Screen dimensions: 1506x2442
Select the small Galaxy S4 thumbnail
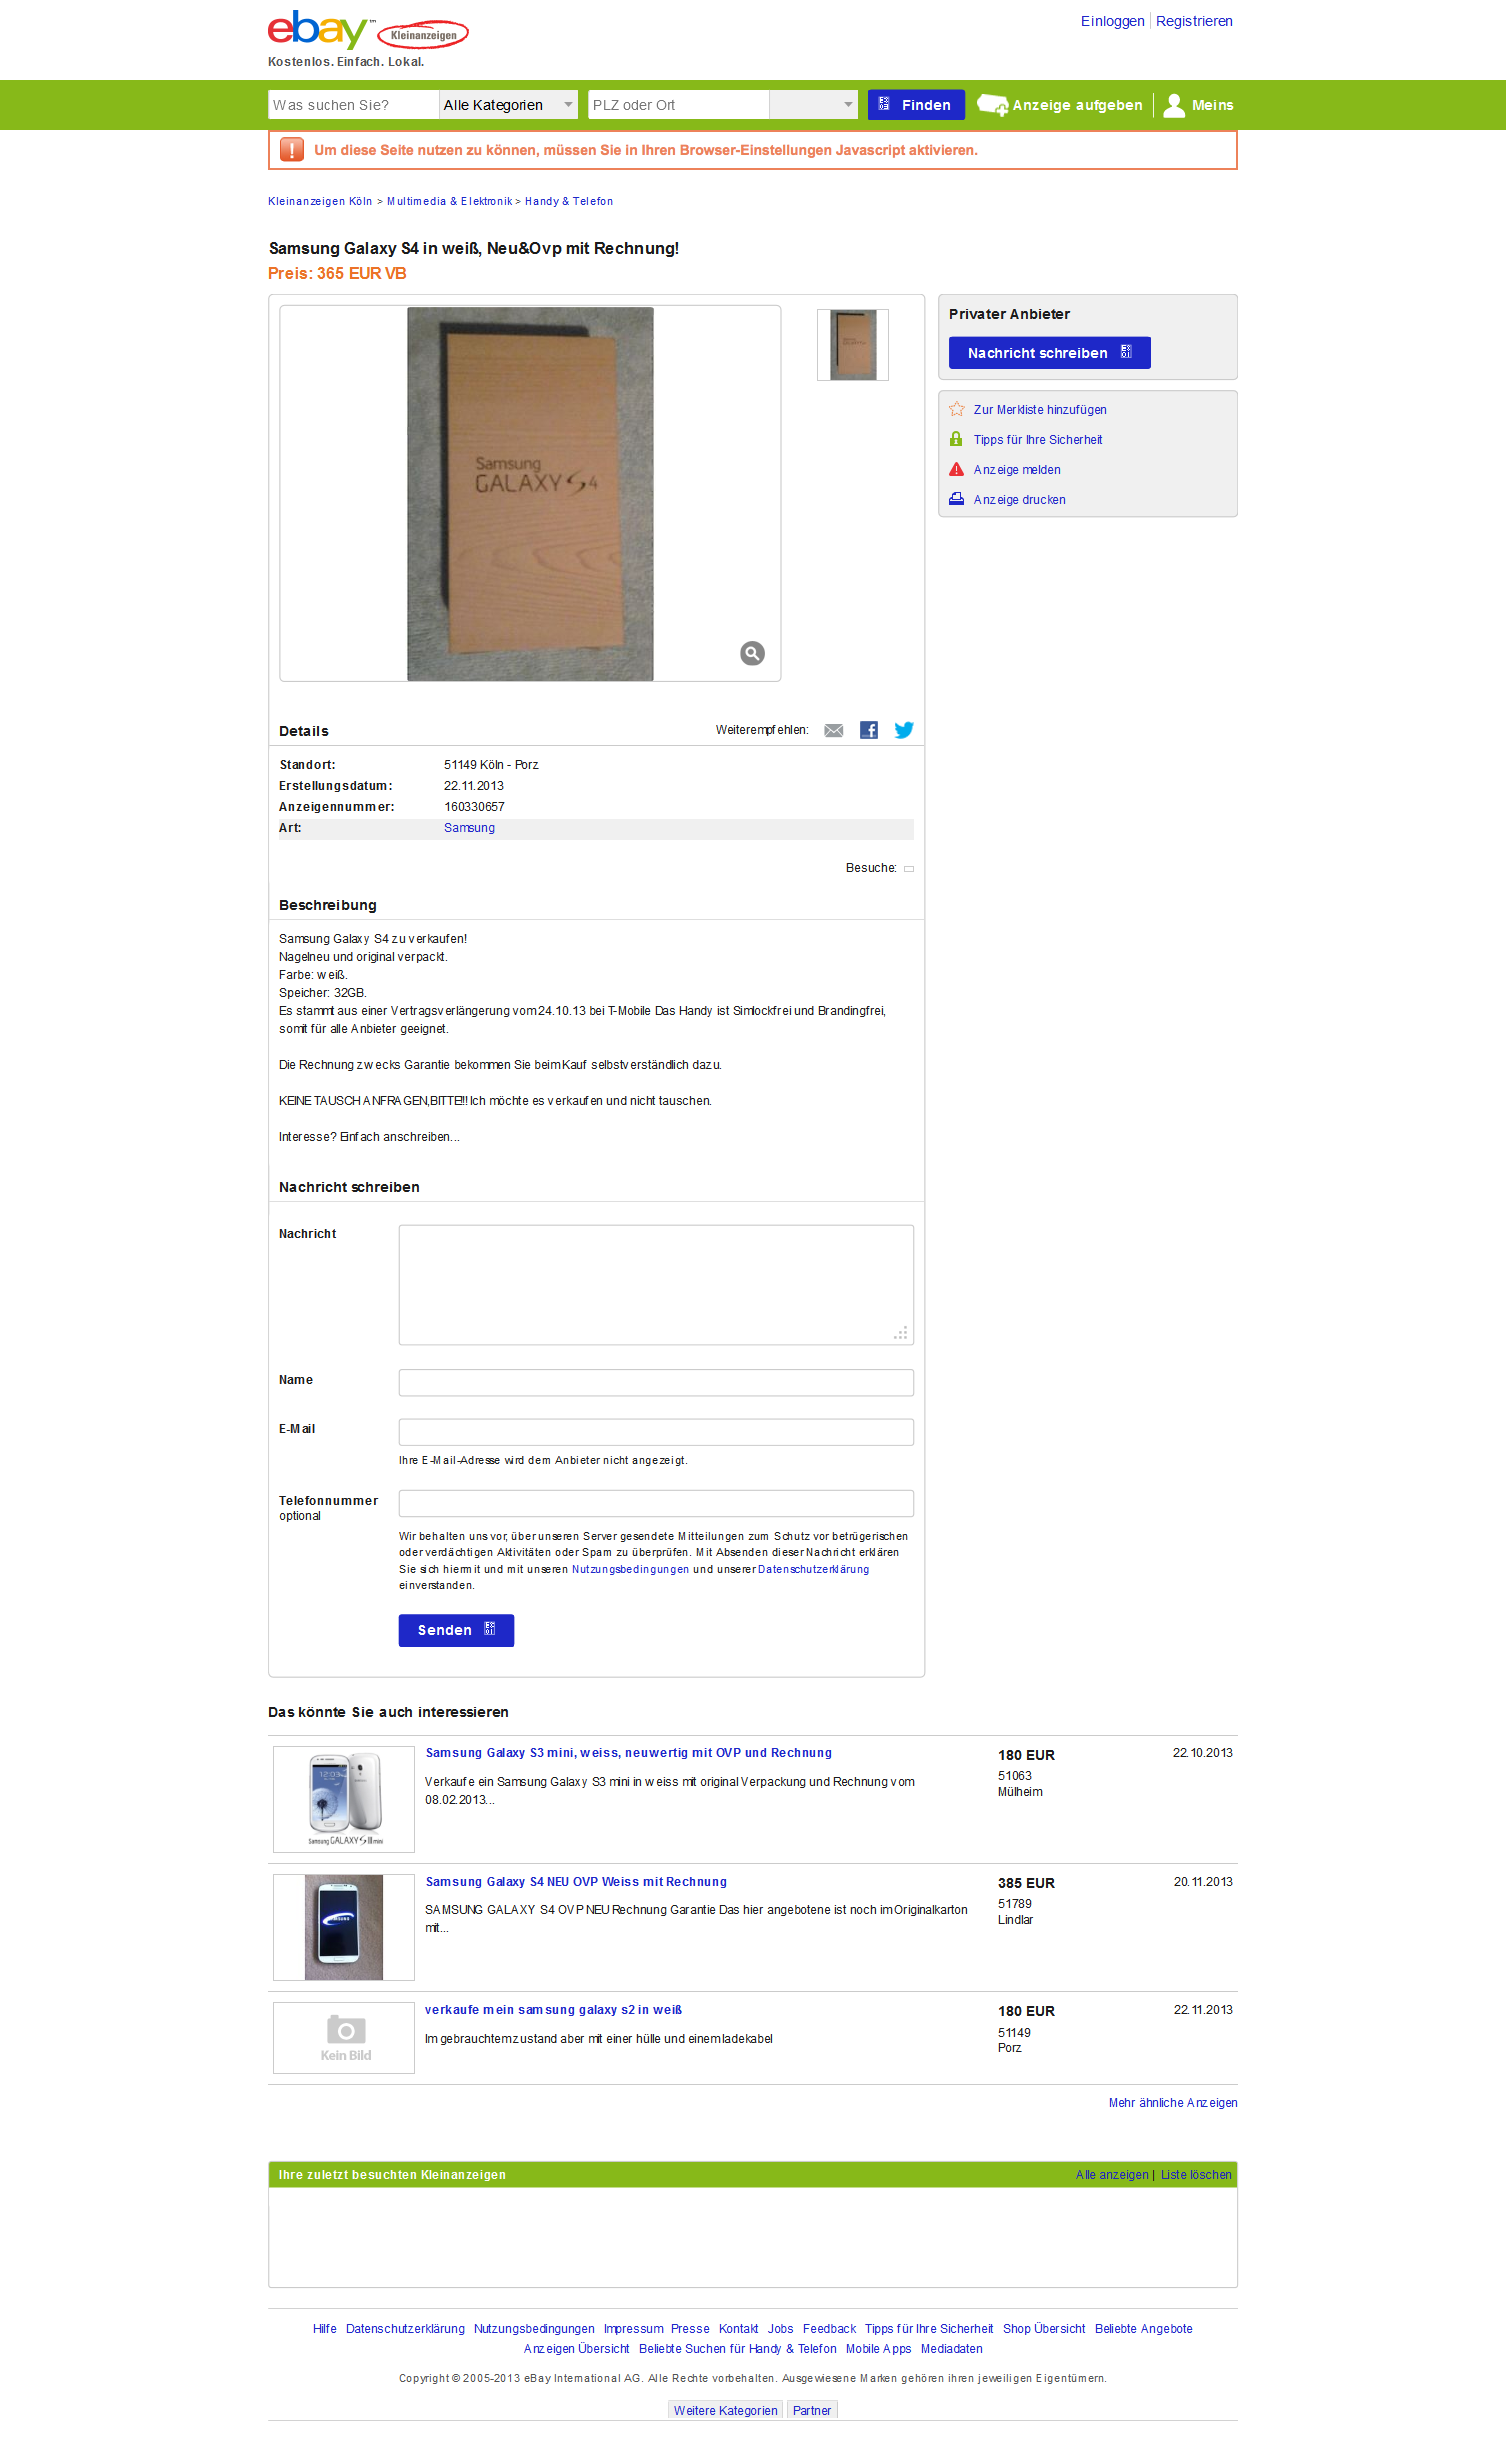pyautogui.click(x=853, y=345)
